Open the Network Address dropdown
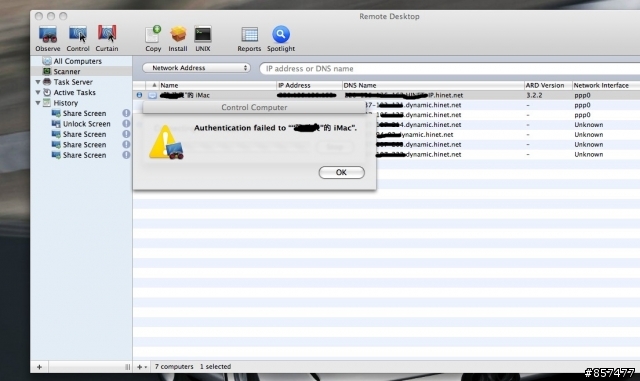Image resolution: width=640 pixels, height=381 pixels. click(x=196, y=68)
